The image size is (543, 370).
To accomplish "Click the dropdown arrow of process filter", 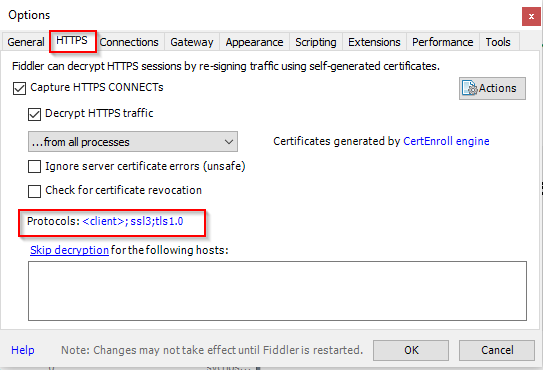I will [229, 142].
